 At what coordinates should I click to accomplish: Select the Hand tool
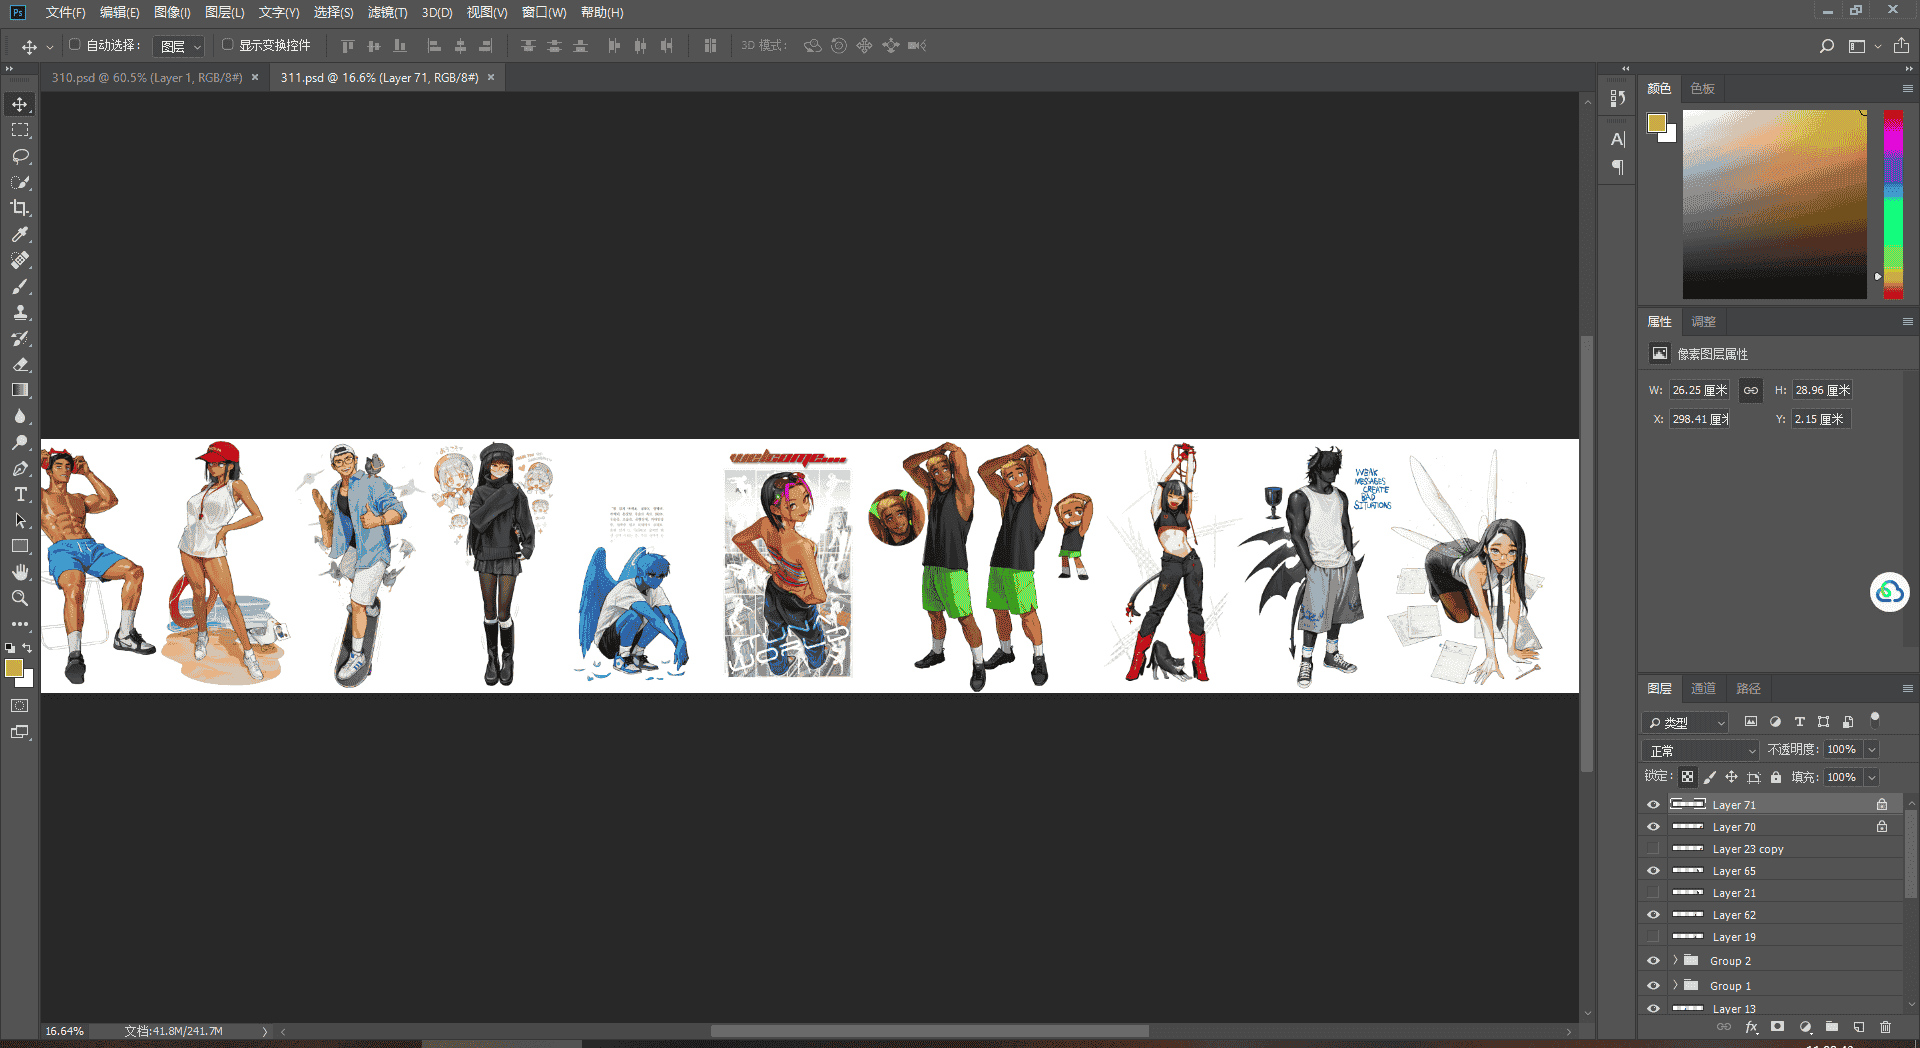pyautogui.click(x=20, y=572)
